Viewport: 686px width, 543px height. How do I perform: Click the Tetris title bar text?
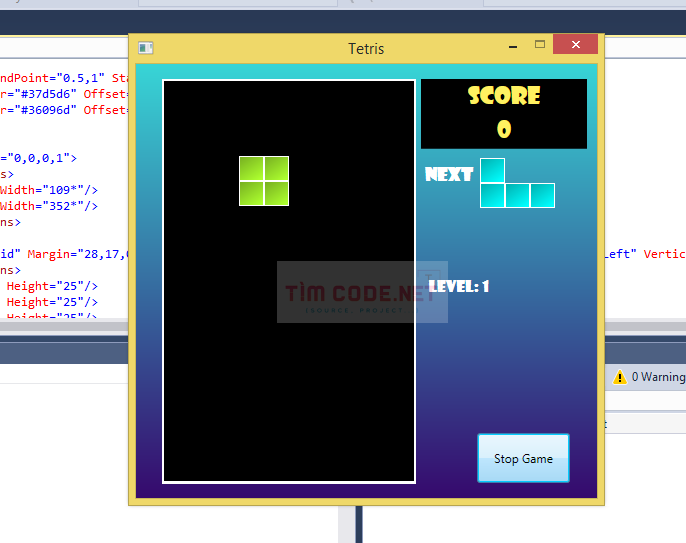click(366, 49)
